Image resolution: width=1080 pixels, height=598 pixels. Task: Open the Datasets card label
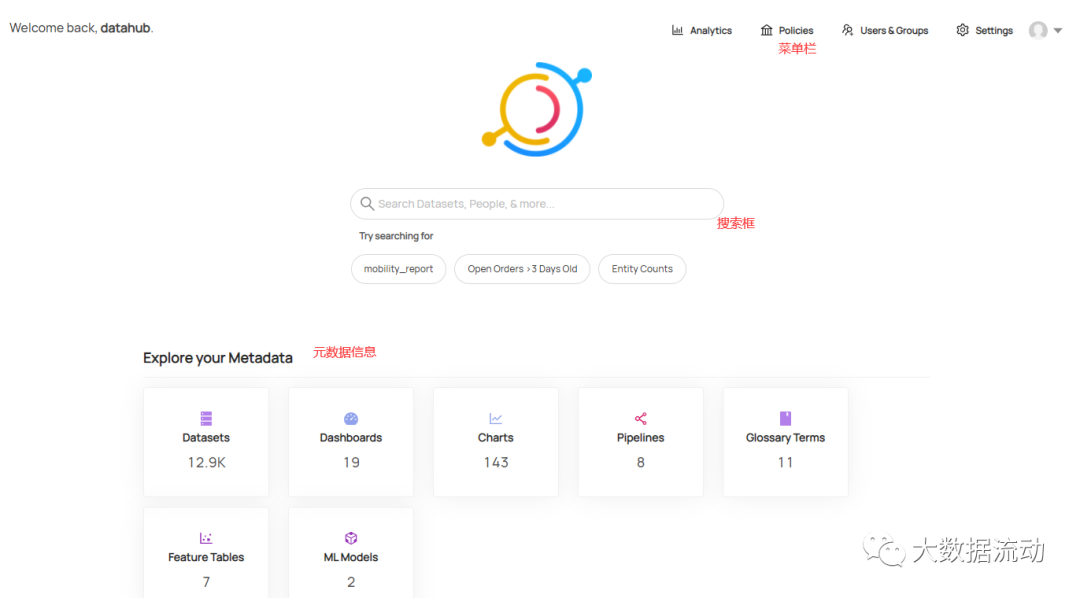206,437
